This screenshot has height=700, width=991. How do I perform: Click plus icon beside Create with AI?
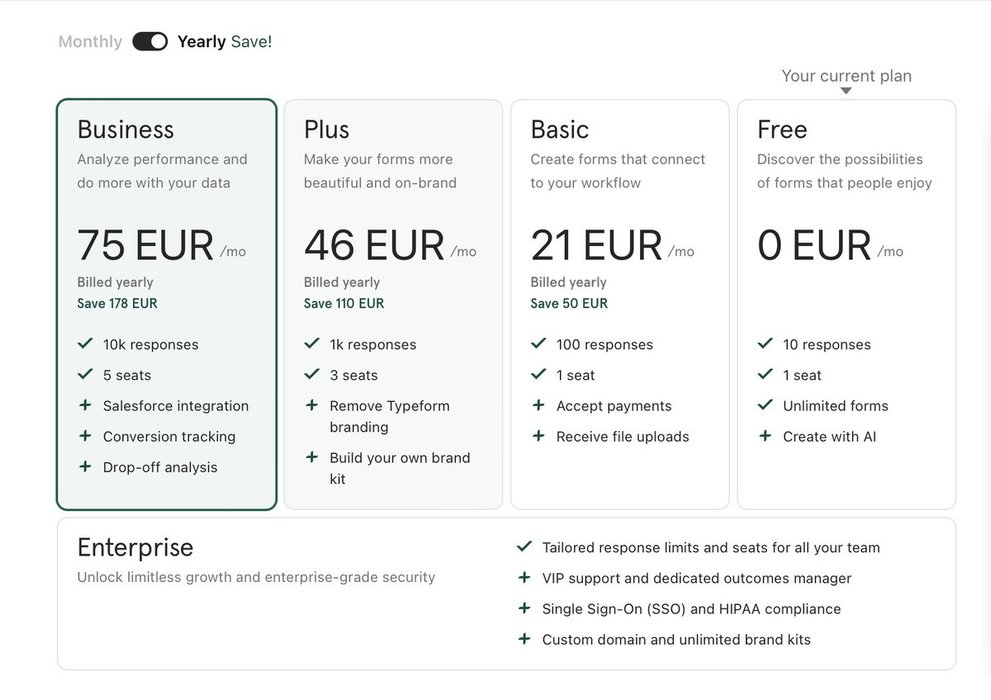(x=765, y=436)
